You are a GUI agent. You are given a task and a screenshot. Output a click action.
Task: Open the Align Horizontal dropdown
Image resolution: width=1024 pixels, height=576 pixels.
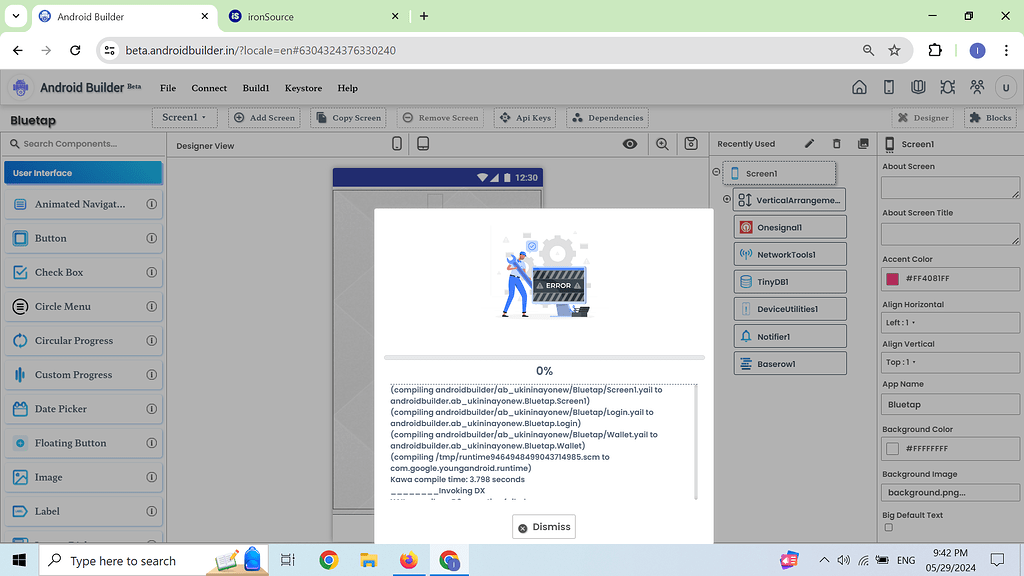click(950, 322)
